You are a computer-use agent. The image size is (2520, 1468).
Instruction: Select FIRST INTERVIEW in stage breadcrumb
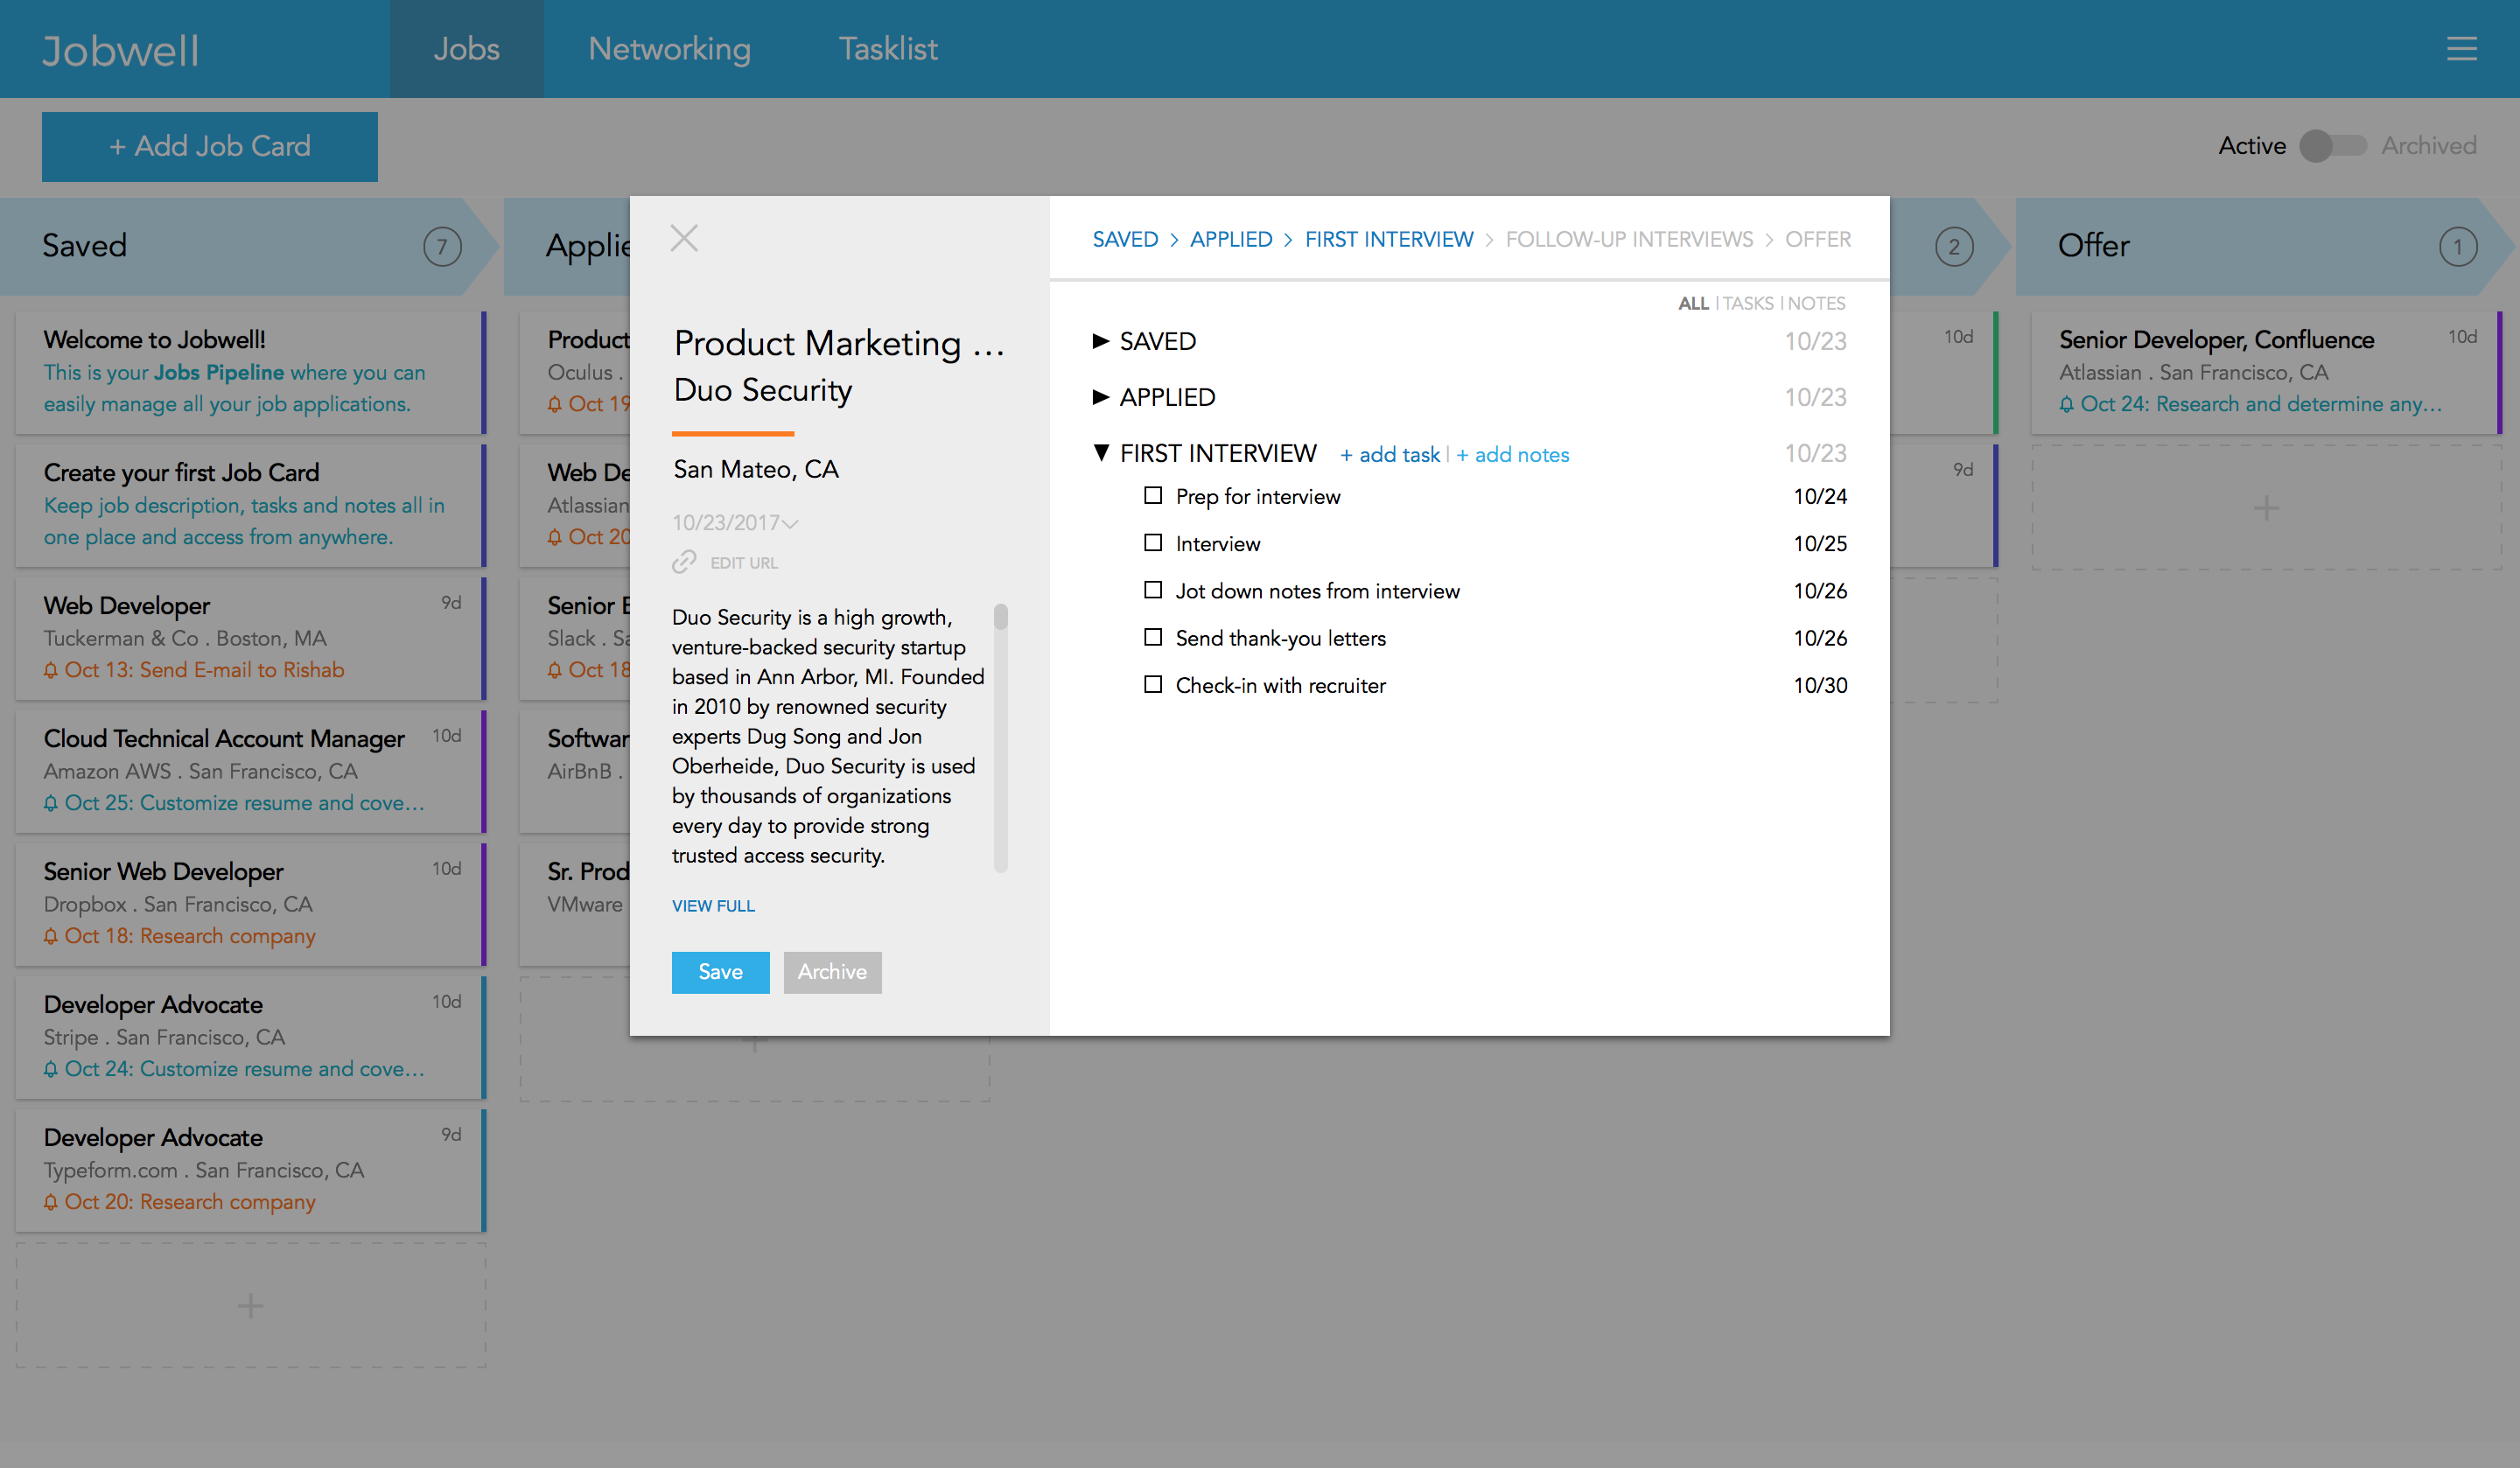coord(1389,240)
